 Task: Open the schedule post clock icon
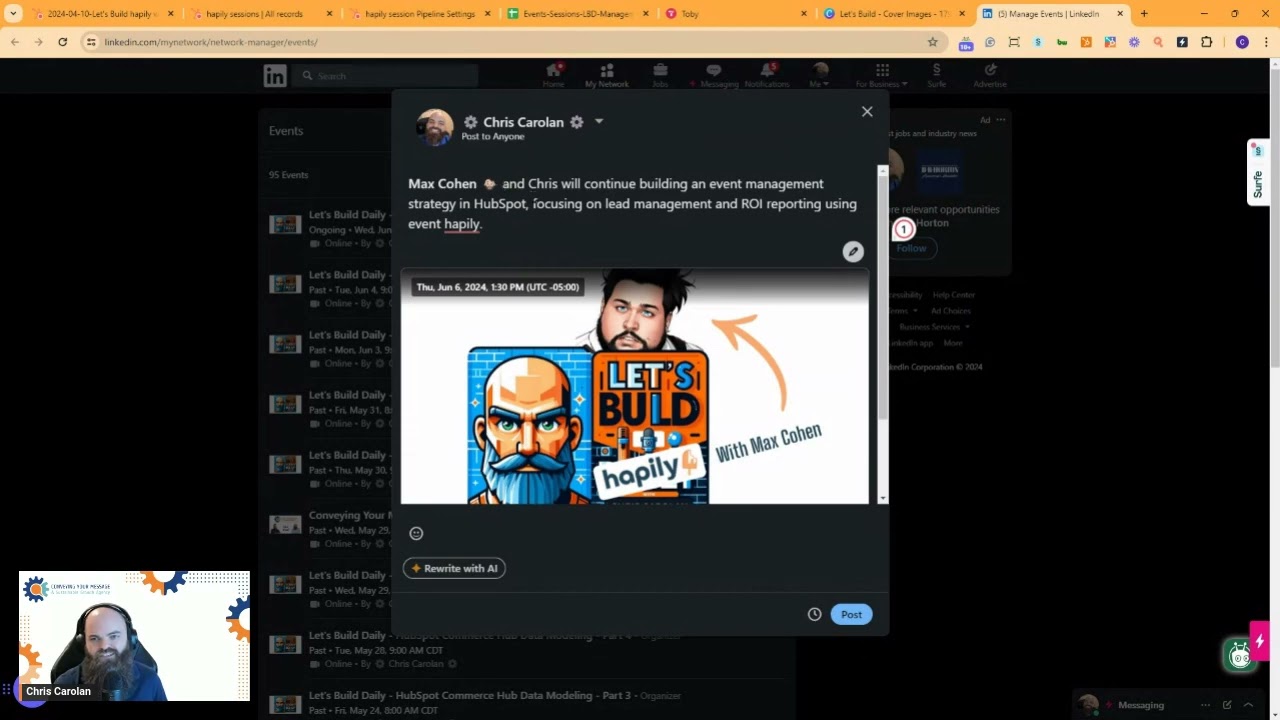coord(814,614)
